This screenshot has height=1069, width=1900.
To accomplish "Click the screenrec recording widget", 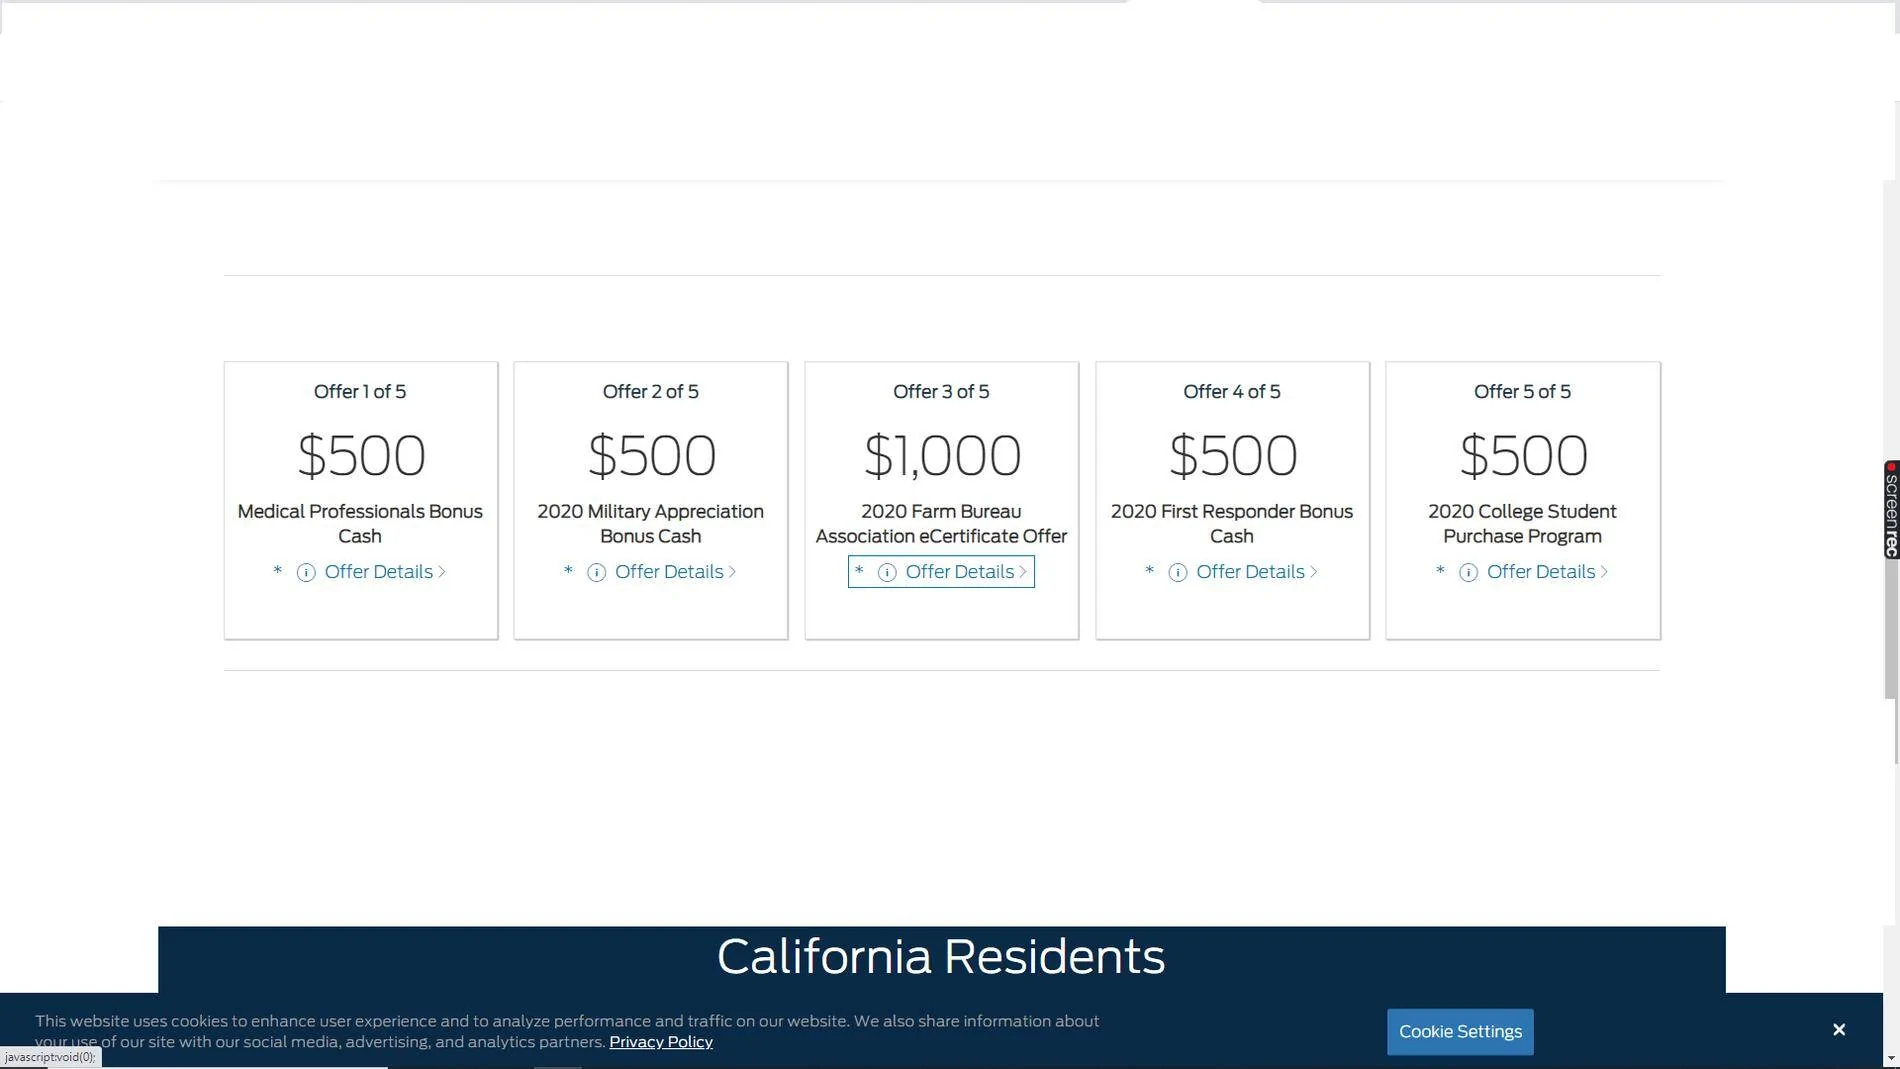I will click(x=1891, y=509).
